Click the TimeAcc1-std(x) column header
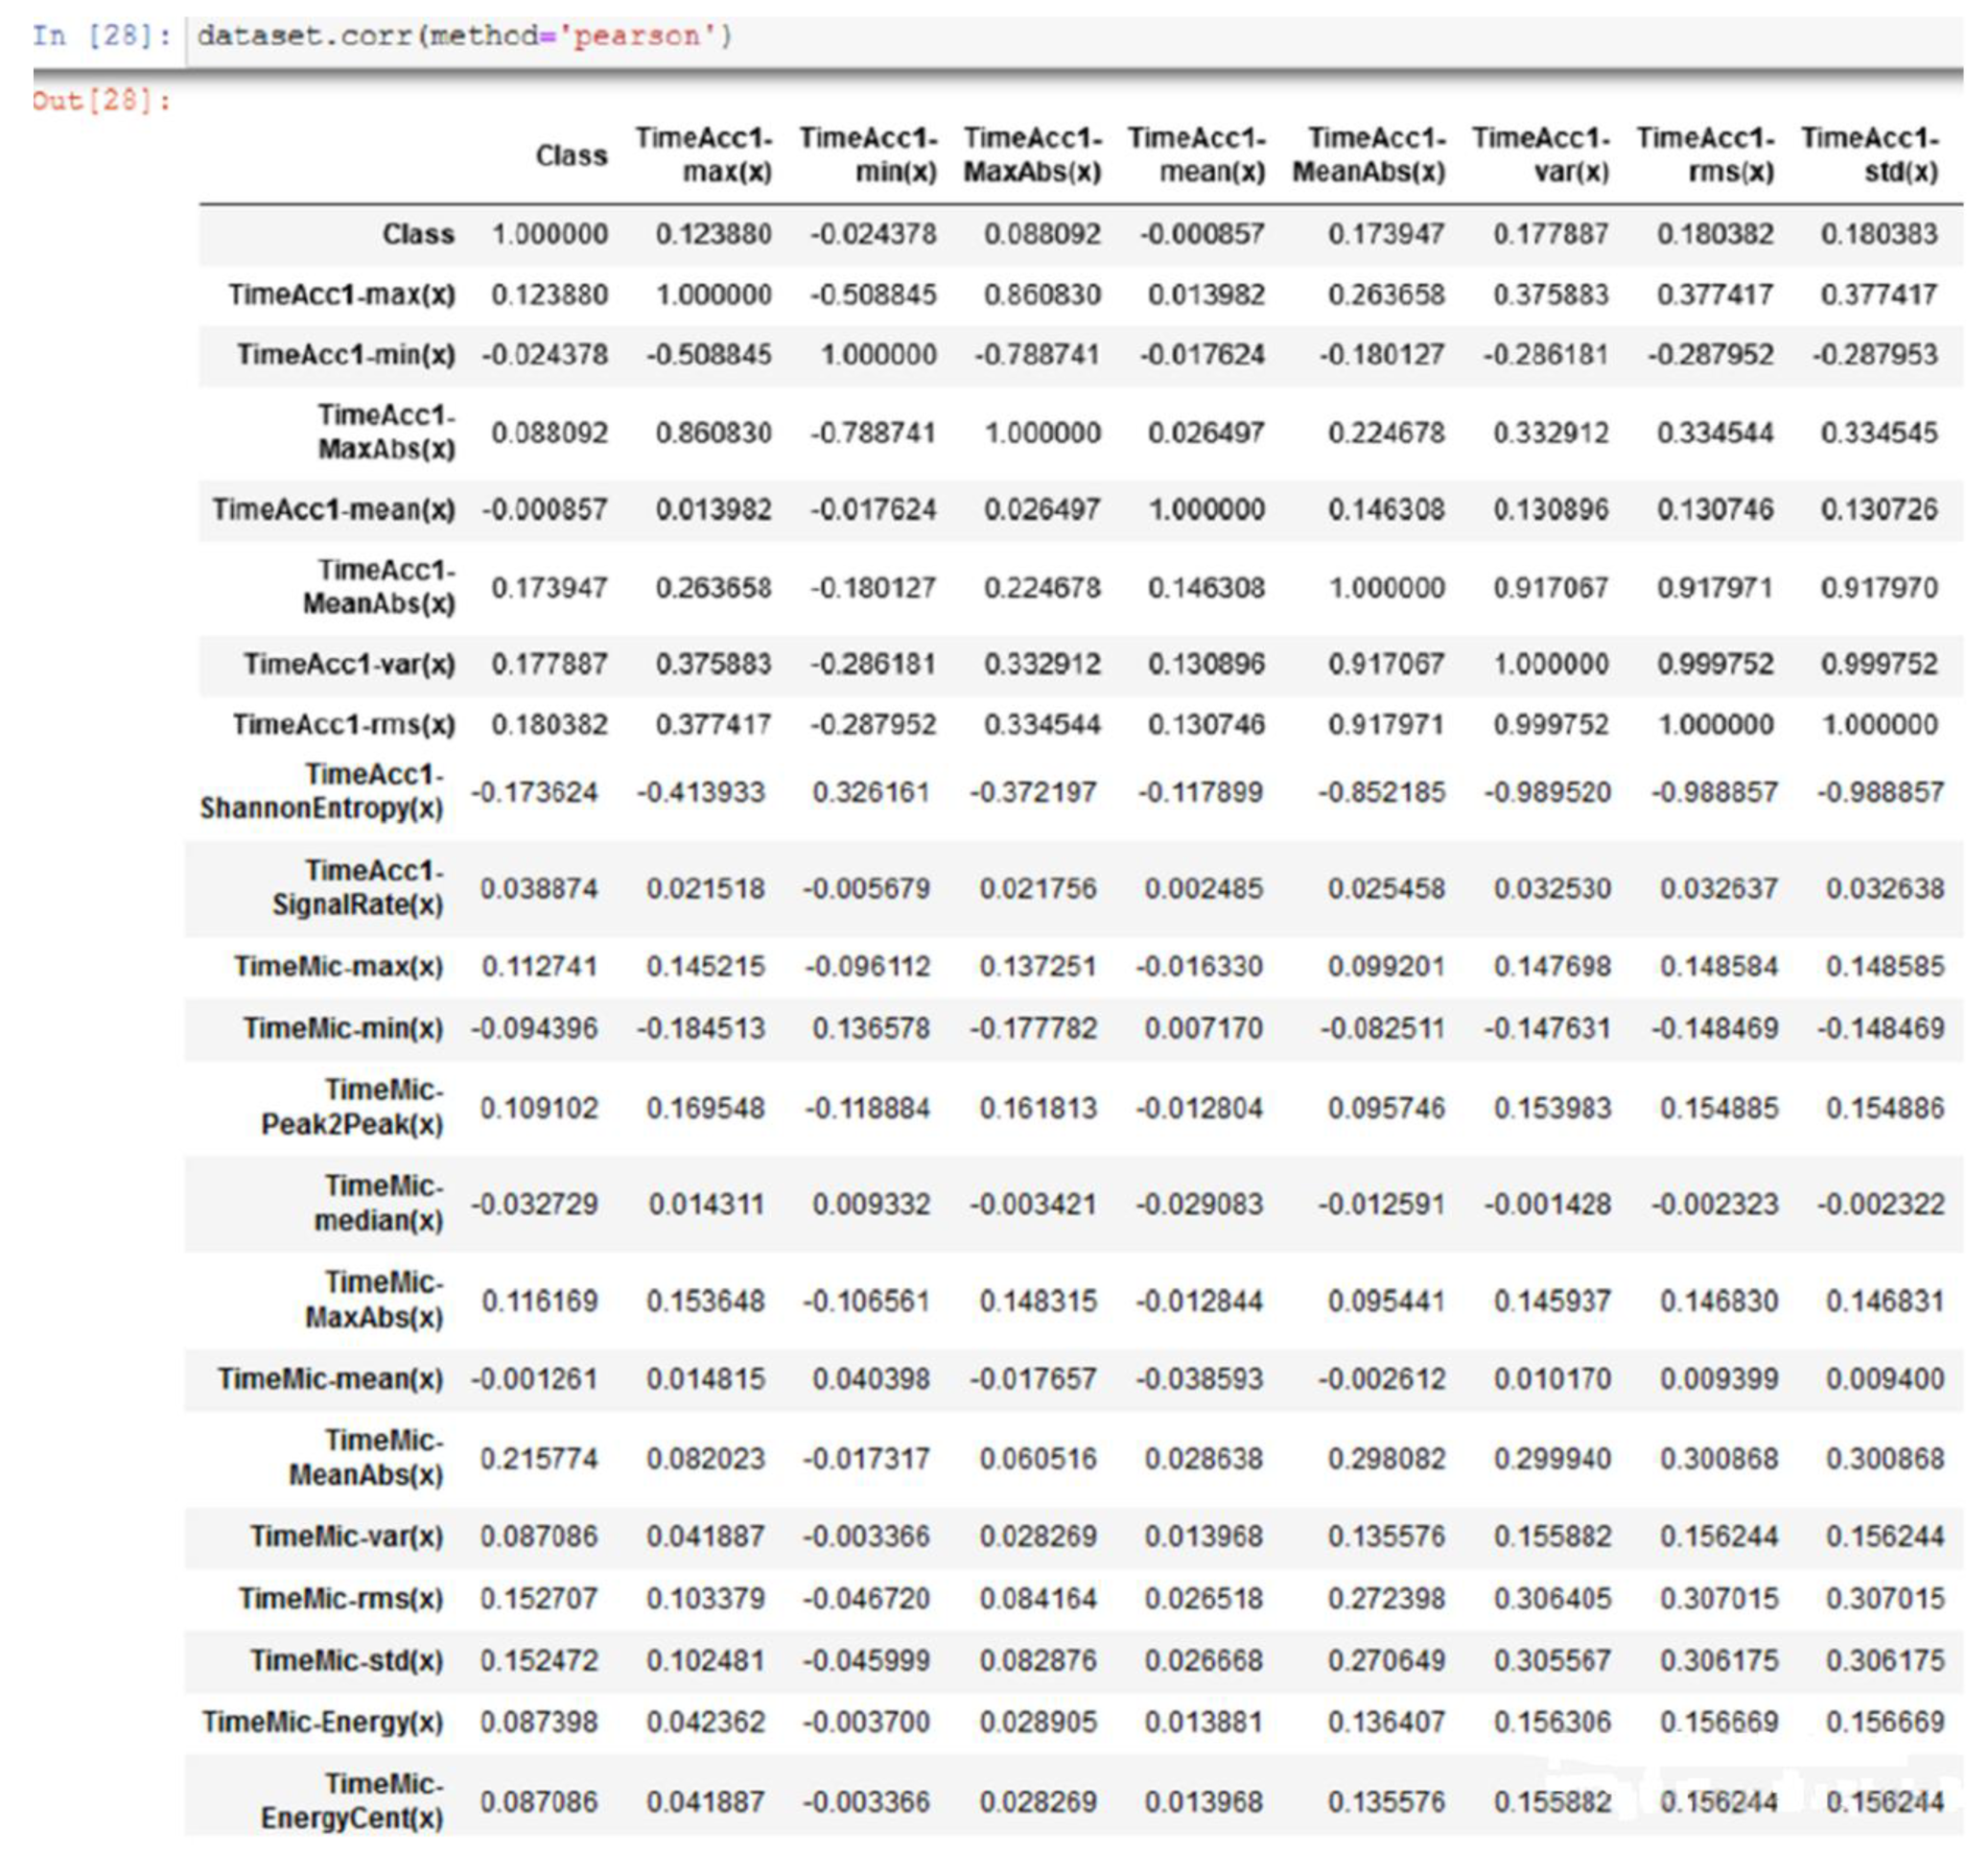Viewport: 1988px width, 1854px height. point(1870,155)
